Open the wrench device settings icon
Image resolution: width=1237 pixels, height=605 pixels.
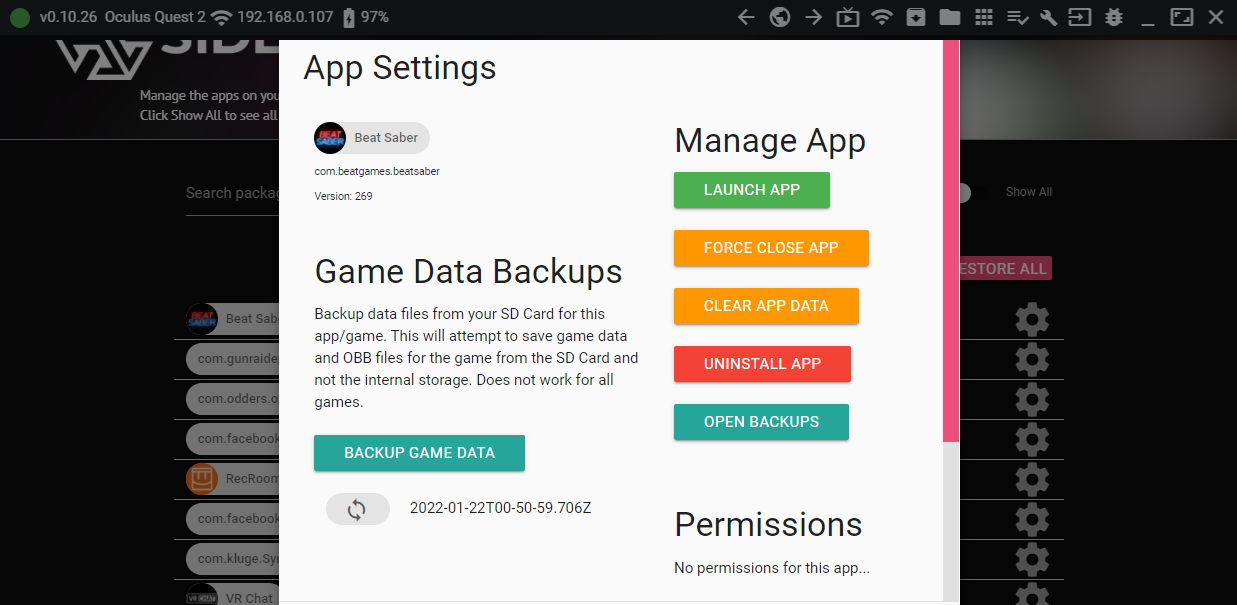coord(1049,17)
